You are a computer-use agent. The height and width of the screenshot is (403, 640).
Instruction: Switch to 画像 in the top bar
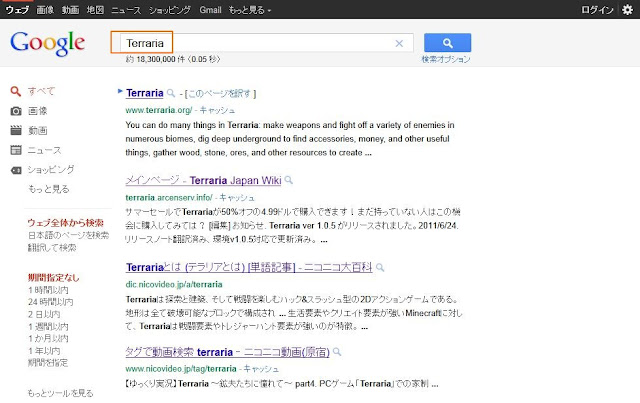[45, 10]
